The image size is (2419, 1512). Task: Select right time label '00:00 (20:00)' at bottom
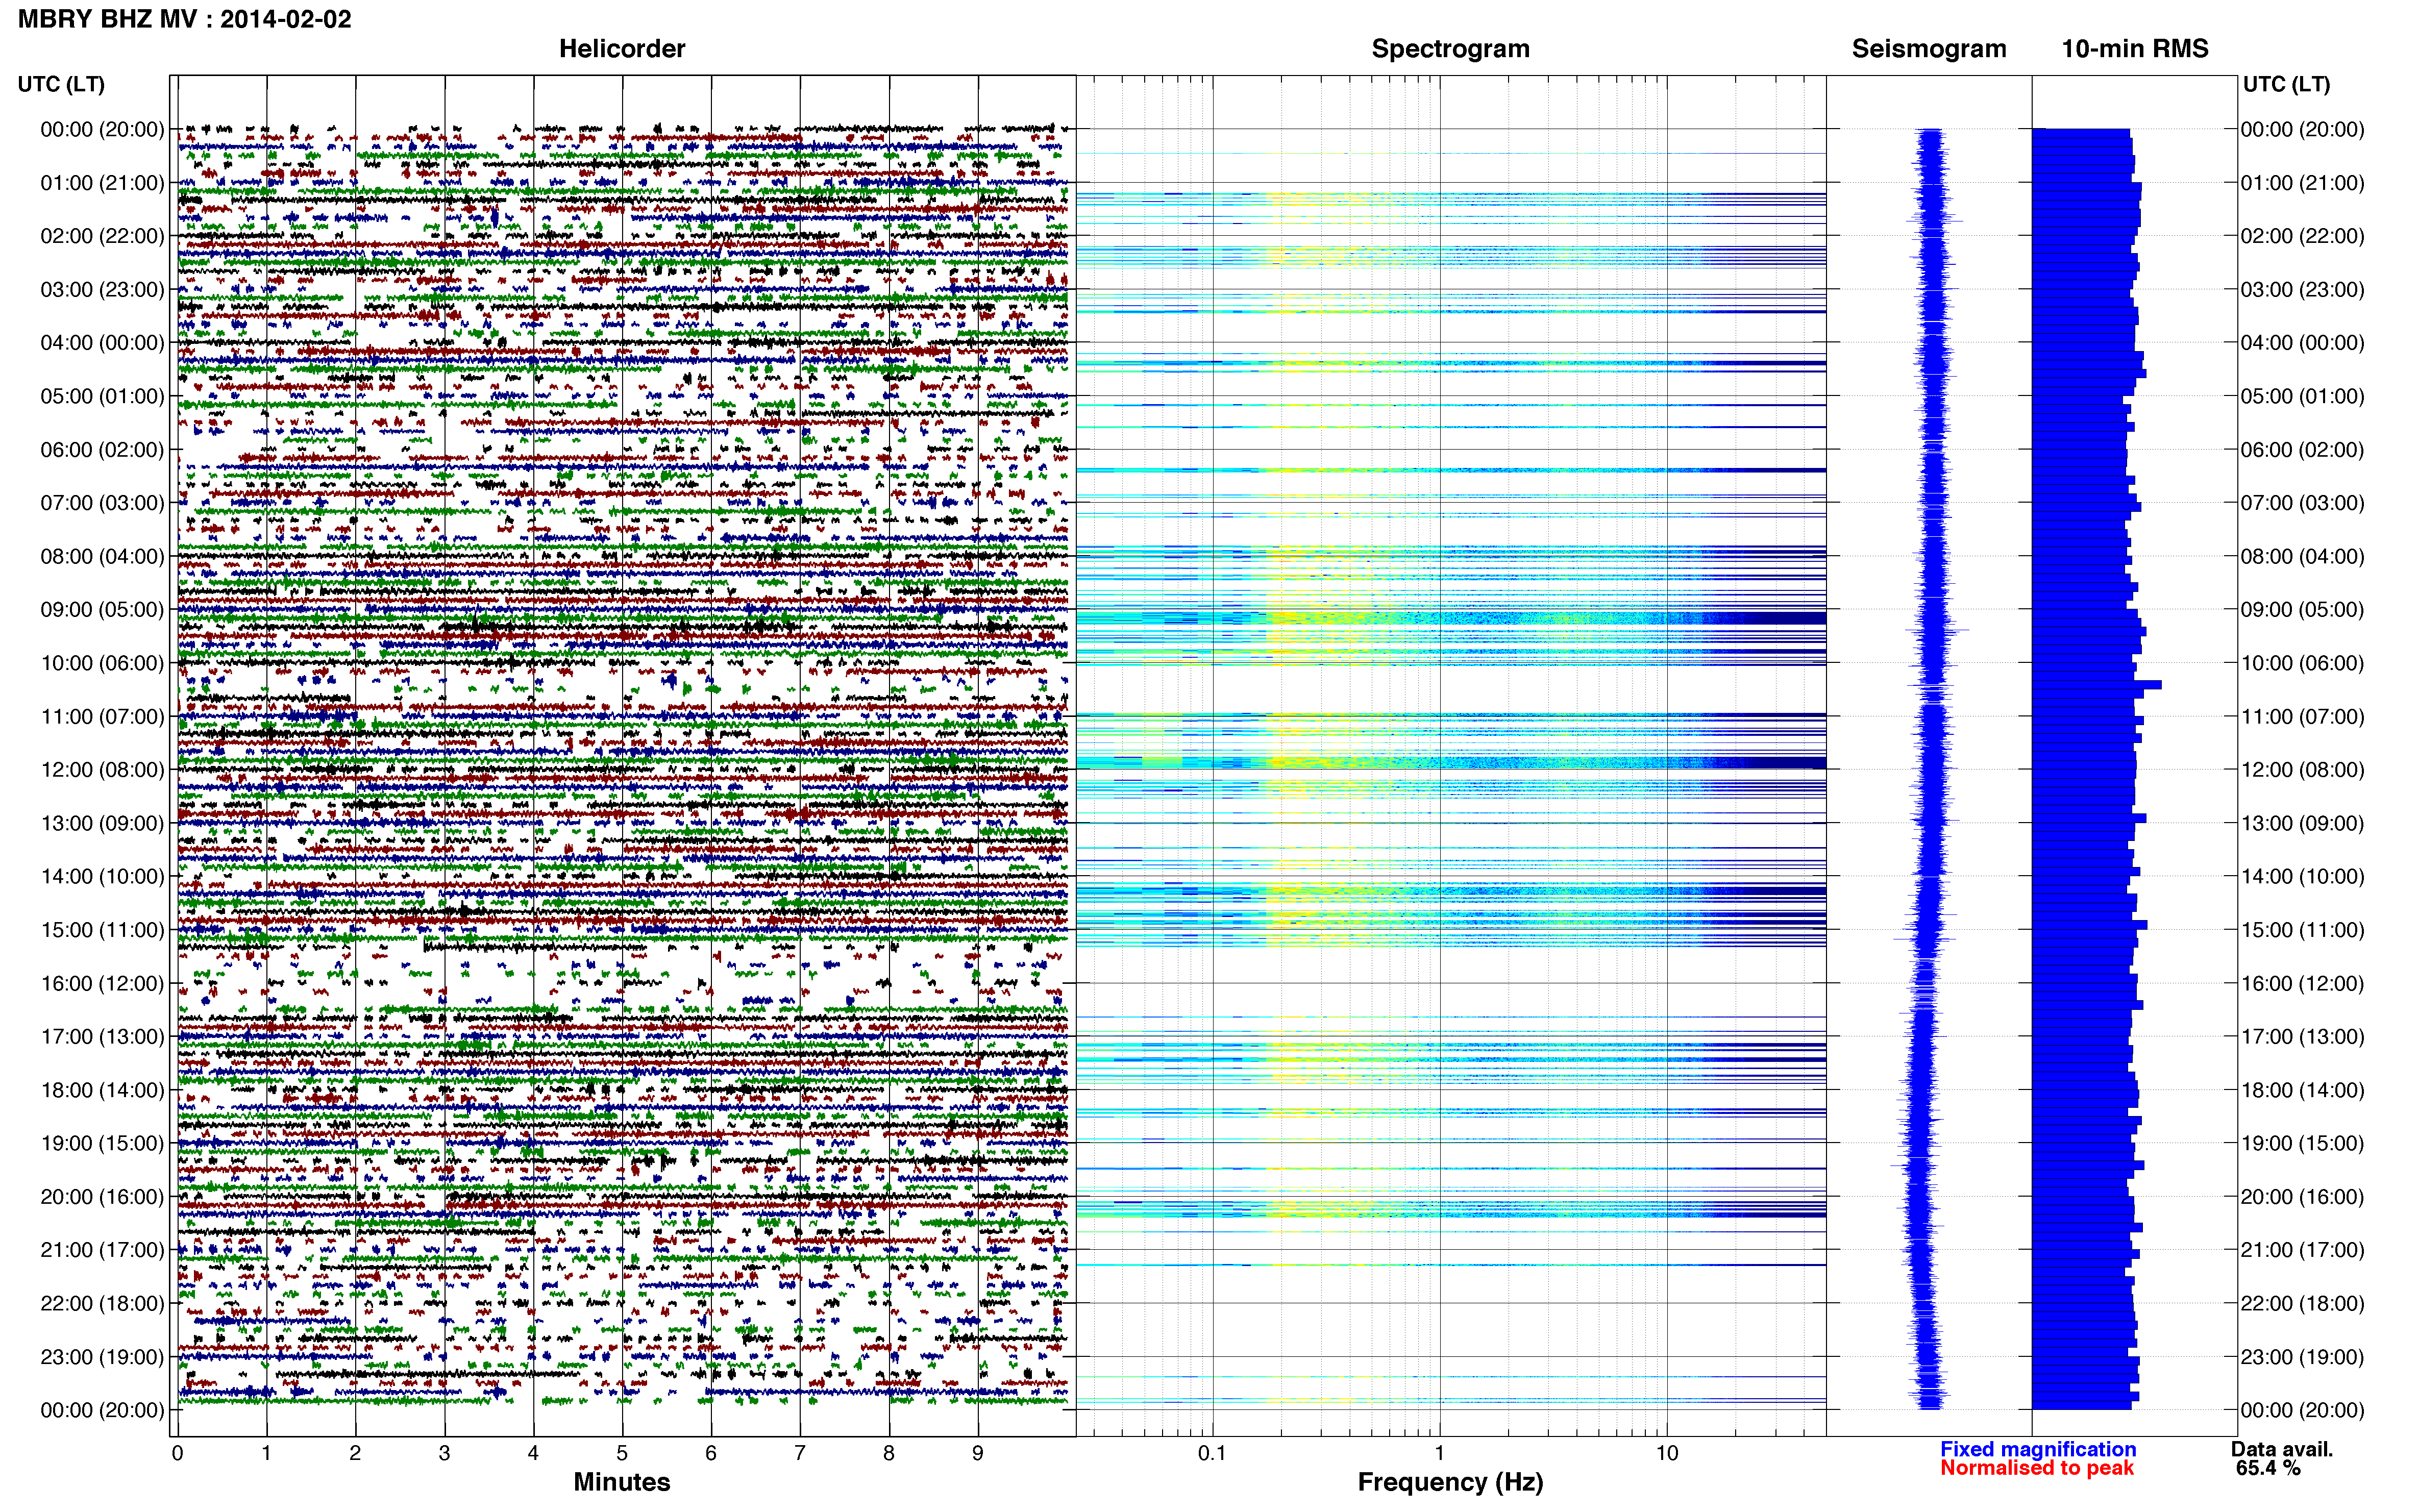2303,1410
